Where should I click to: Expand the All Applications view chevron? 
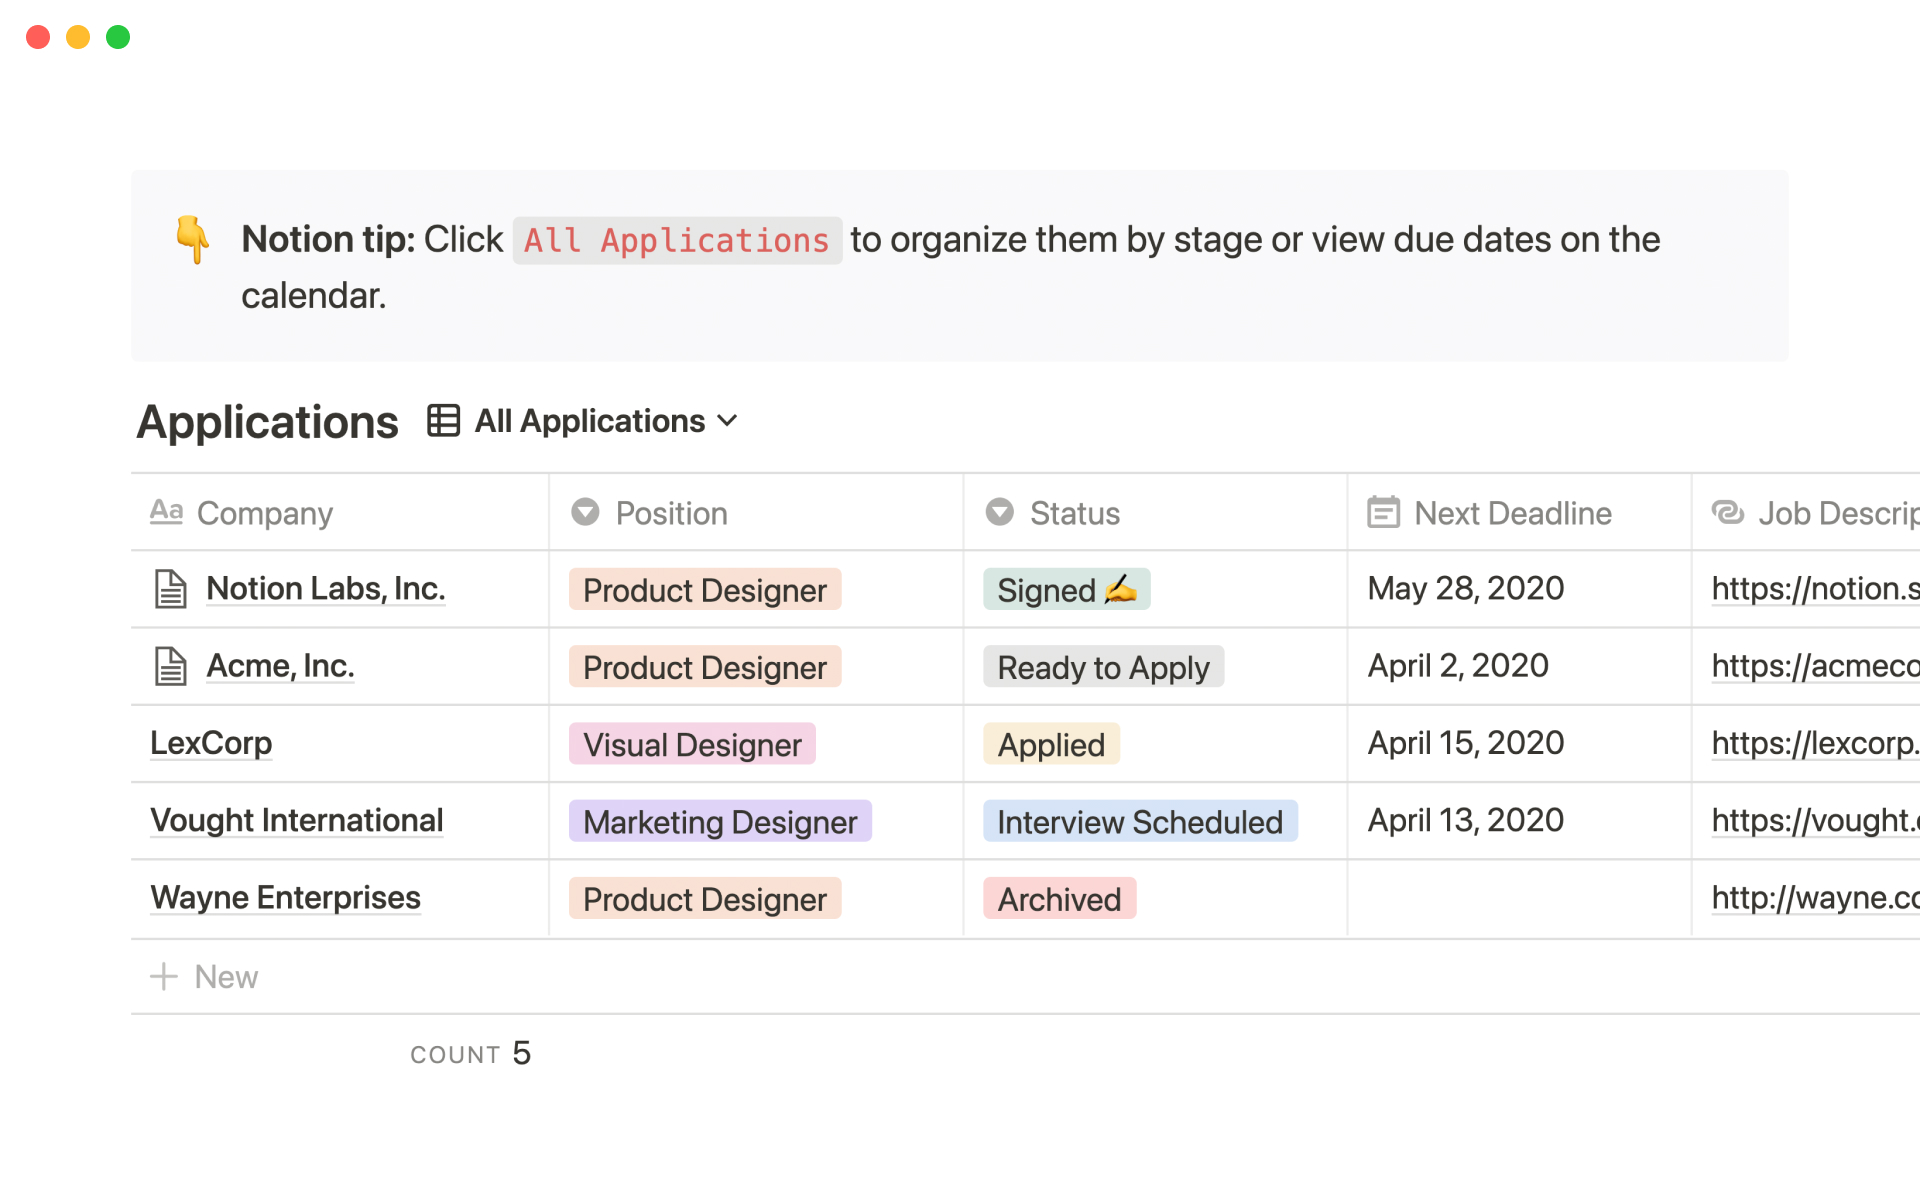(x=728, y=421)
